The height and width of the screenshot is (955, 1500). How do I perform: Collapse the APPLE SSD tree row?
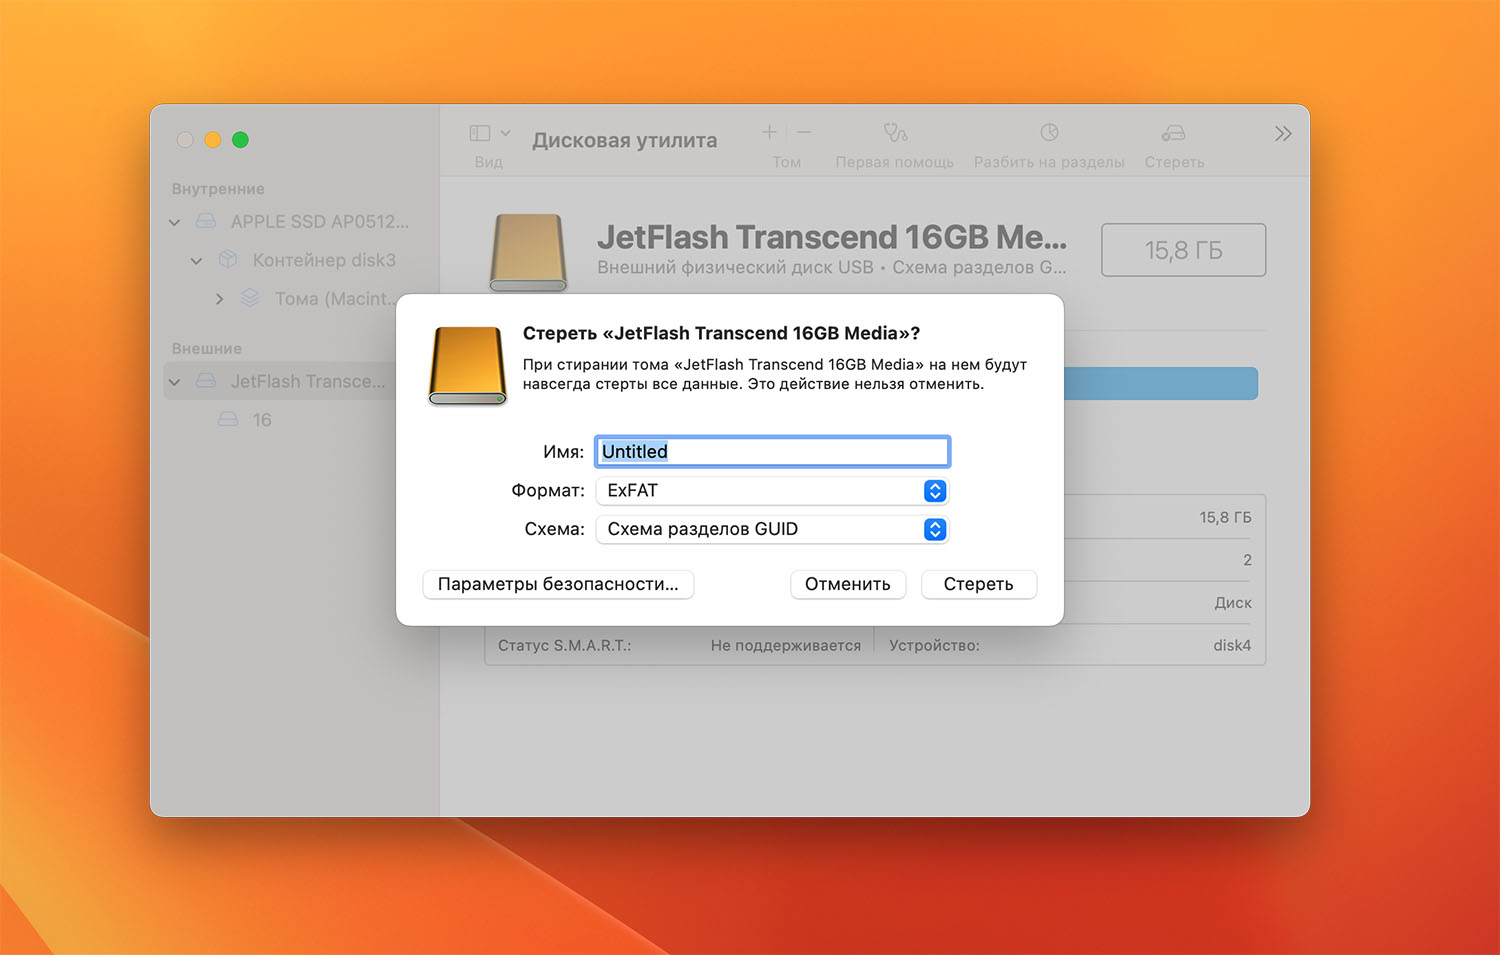(x=175, y=222)
